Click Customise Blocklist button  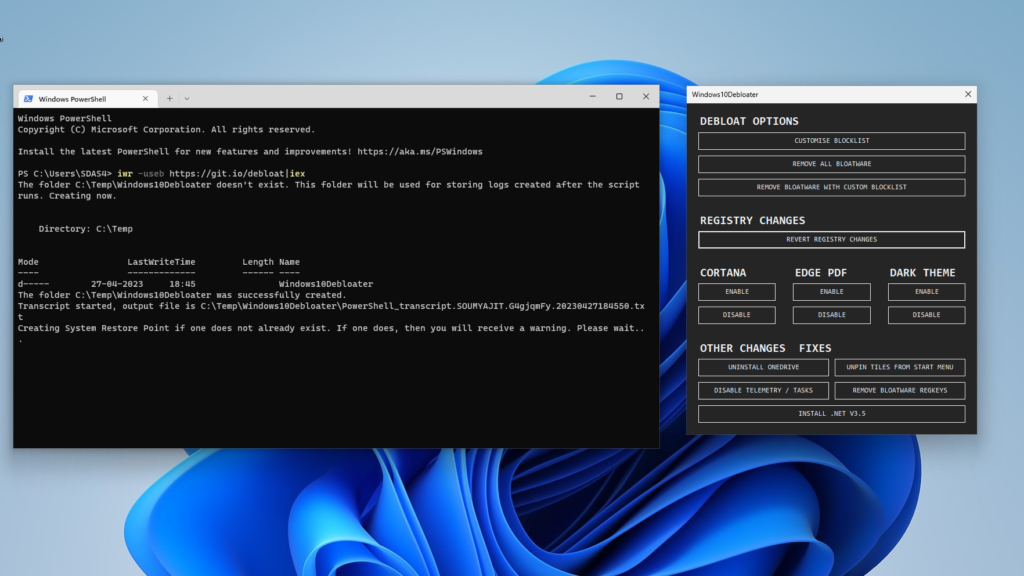(831, 140)
